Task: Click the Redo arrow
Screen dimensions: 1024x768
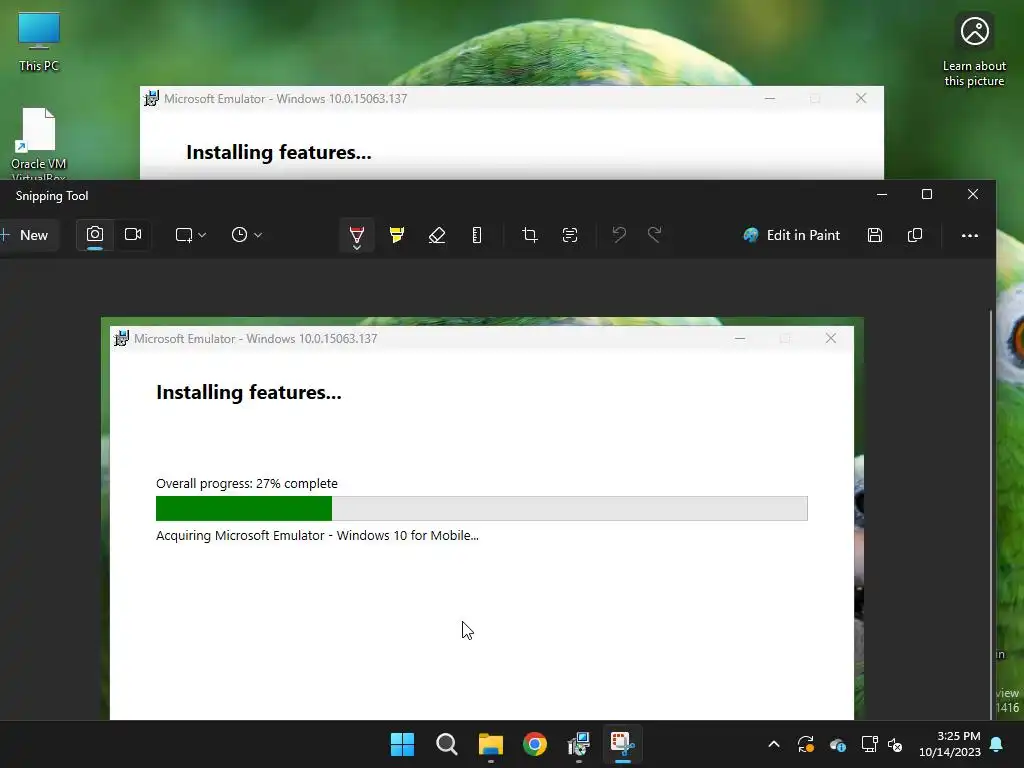Action: 654,235
